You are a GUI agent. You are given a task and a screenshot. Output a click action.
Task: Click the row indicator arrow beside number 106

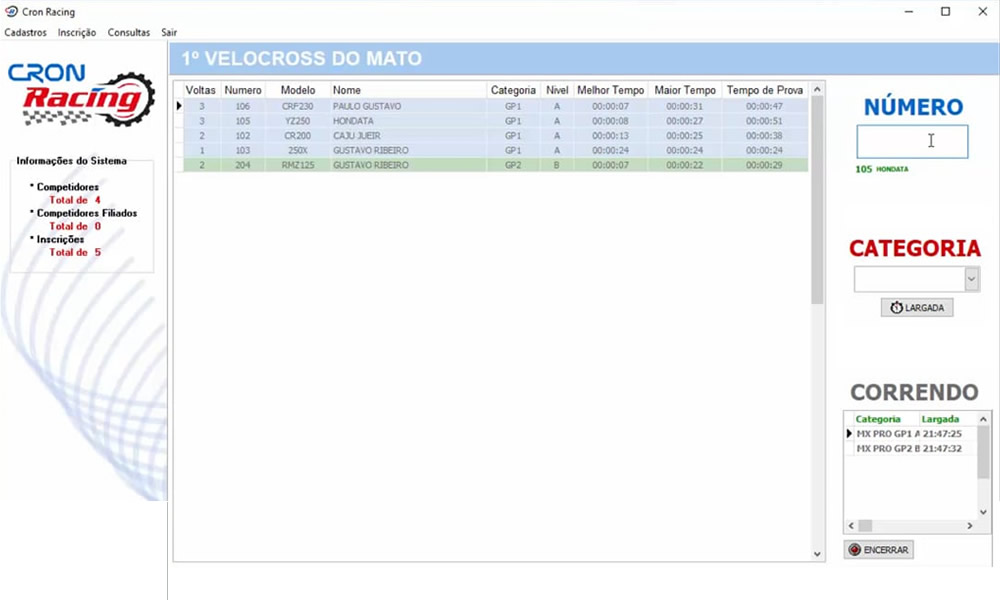[x=179, y=106]
